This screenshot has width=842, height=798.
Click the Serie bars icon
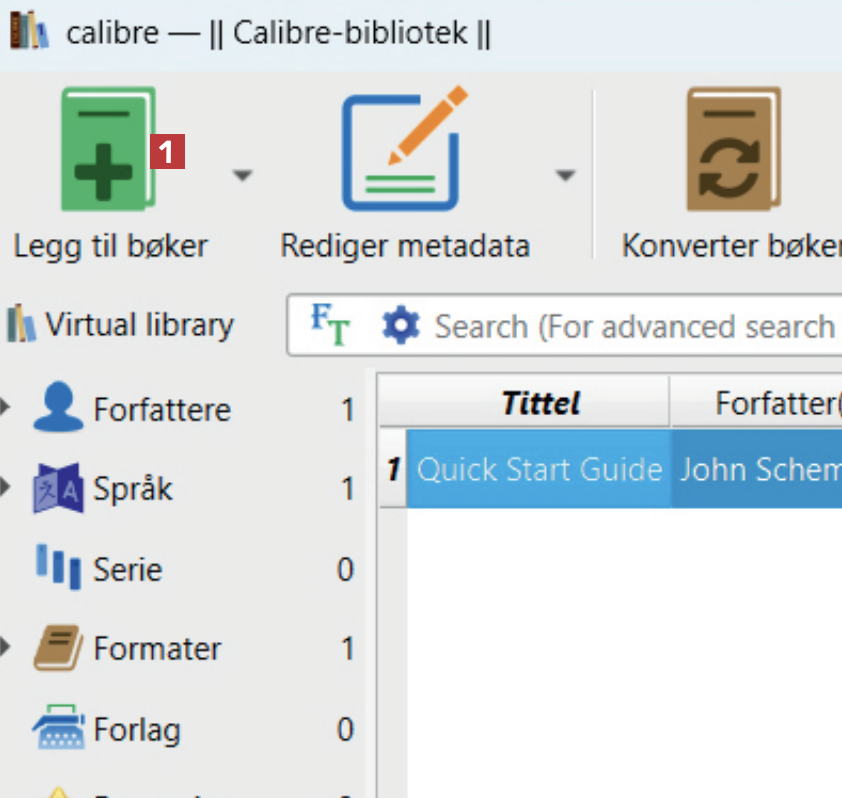[x=57, y=568]
